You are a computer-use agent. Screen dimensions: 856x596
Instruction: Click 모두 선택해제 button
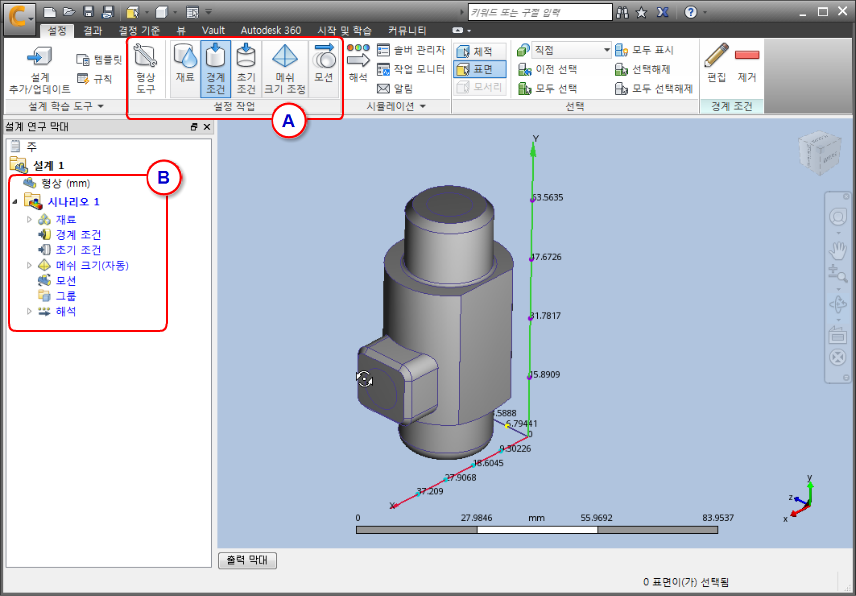tap(653, 88)
